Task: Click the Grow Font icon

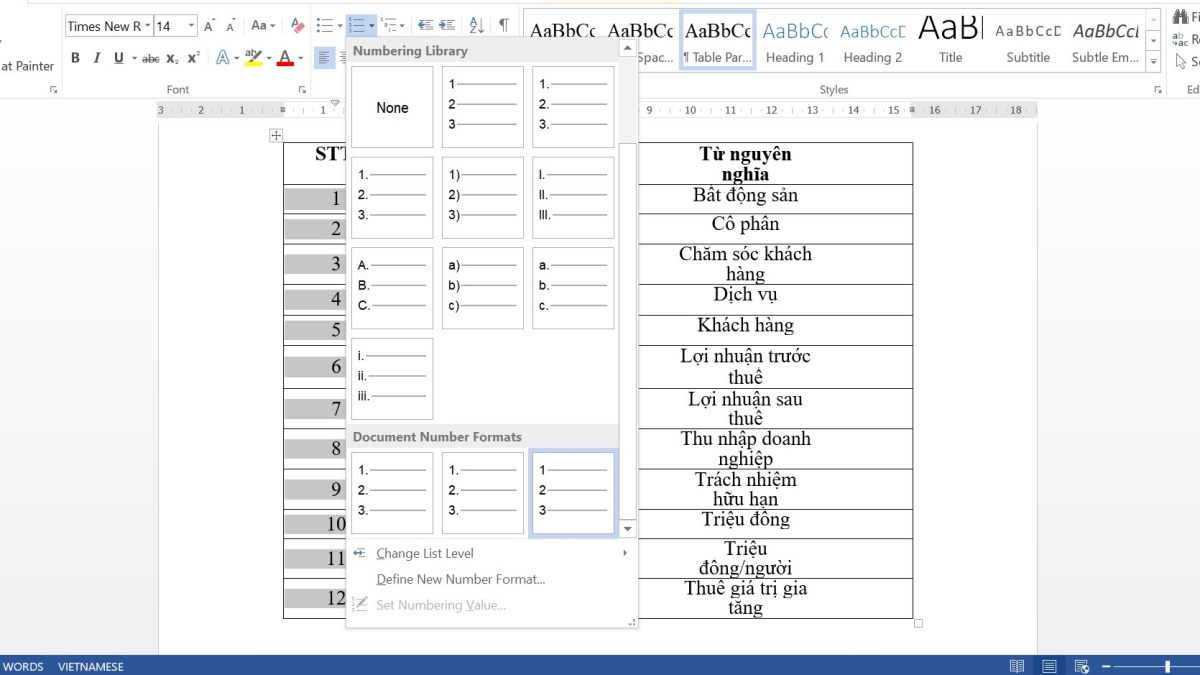Action: [x=210, y=26]
